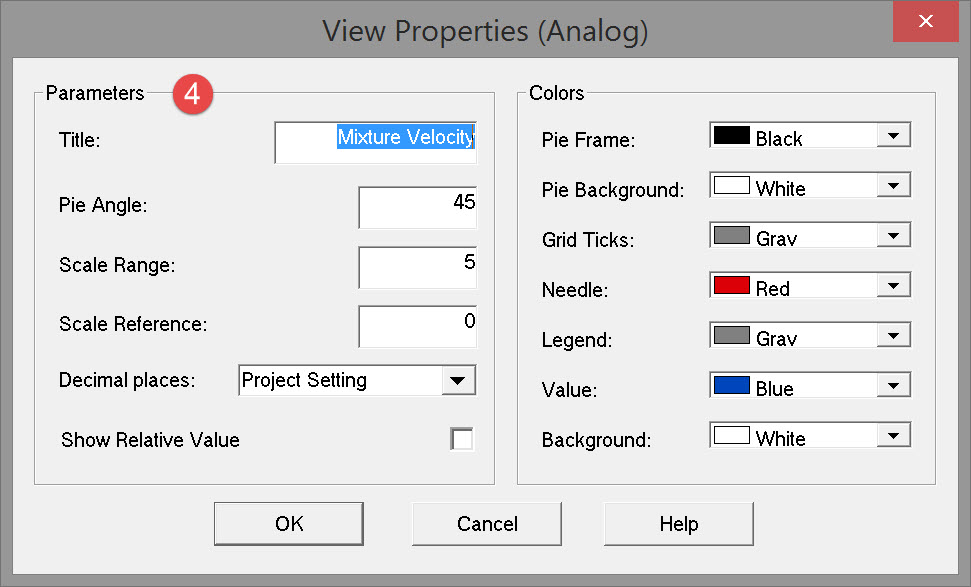Click the Title text field
The height and width of the screenshot is (587, 971).
[375, 142]
